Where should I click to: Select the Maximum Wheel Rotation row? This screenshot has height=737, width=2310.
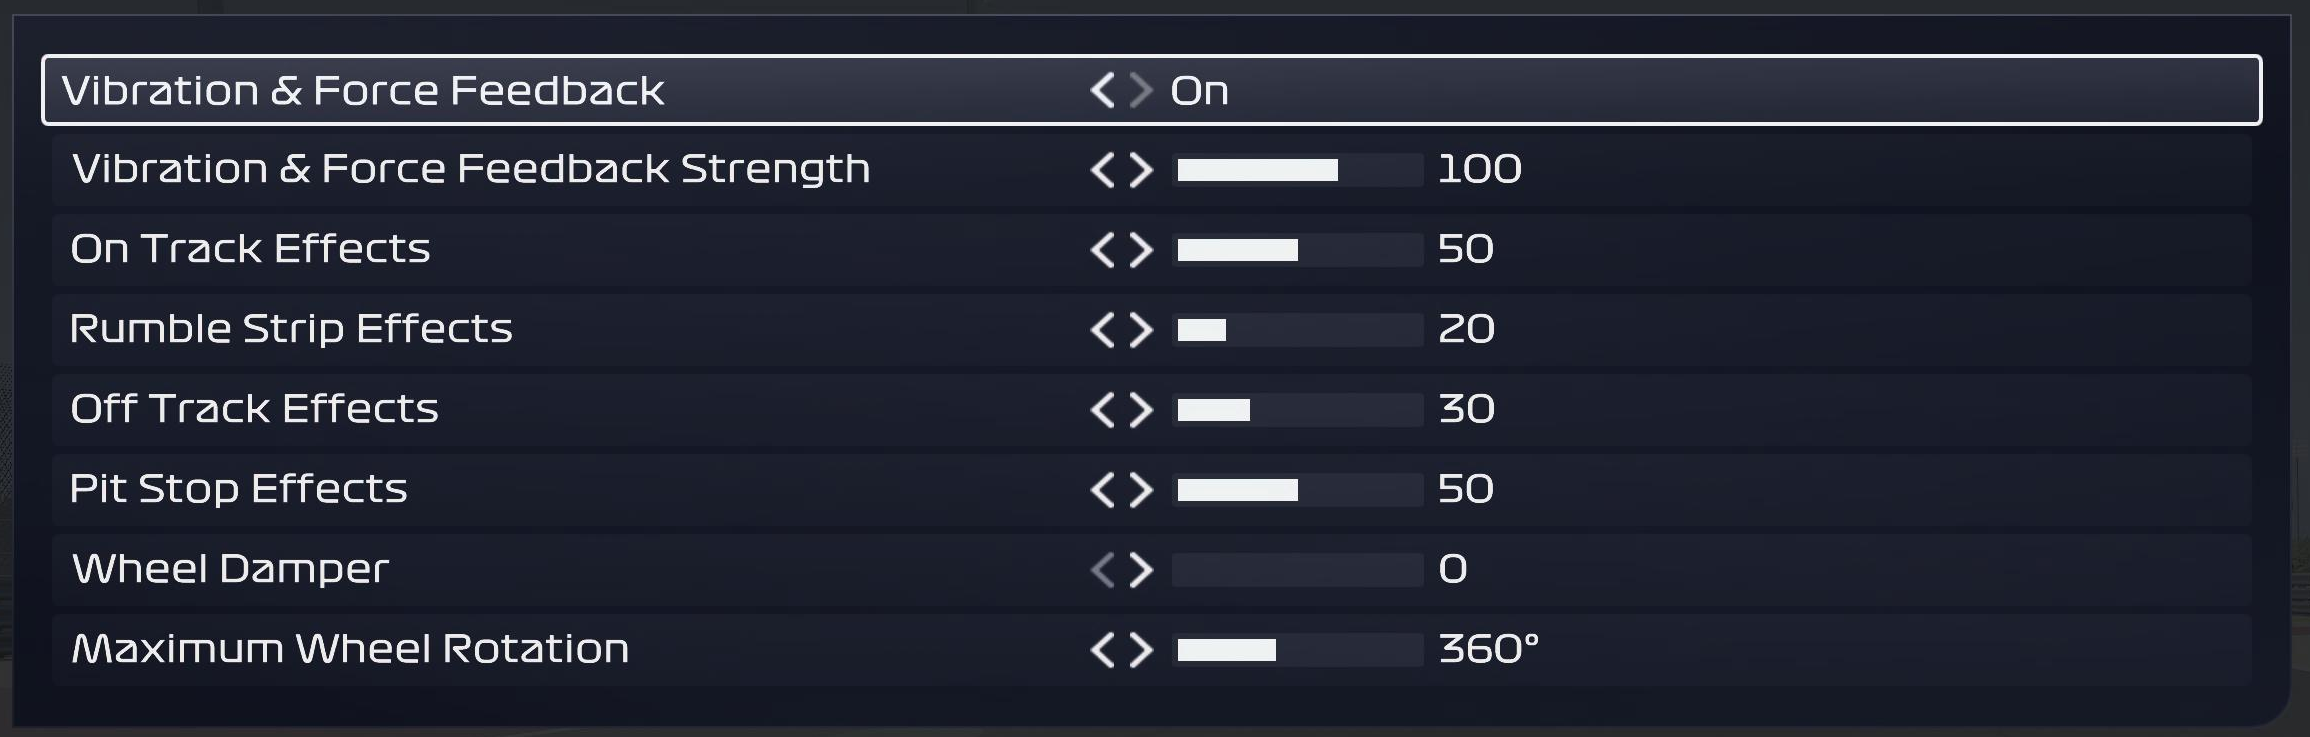click(1151, 650)
